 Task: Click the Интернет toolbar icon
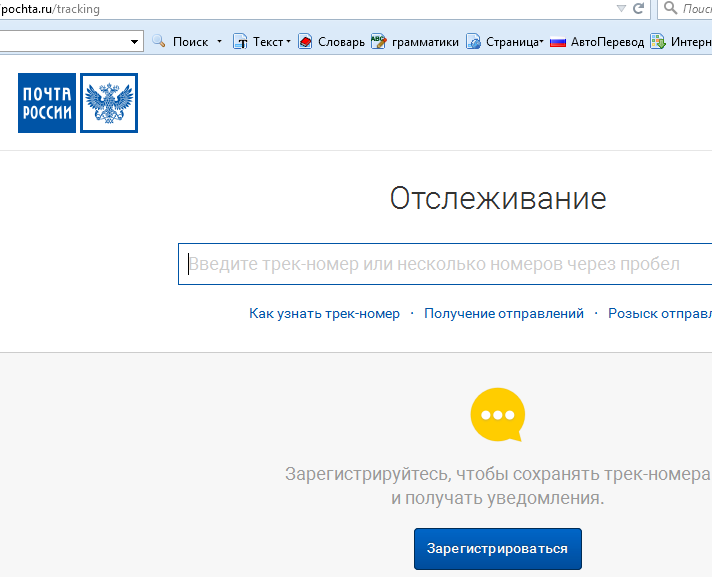point(657,42)
